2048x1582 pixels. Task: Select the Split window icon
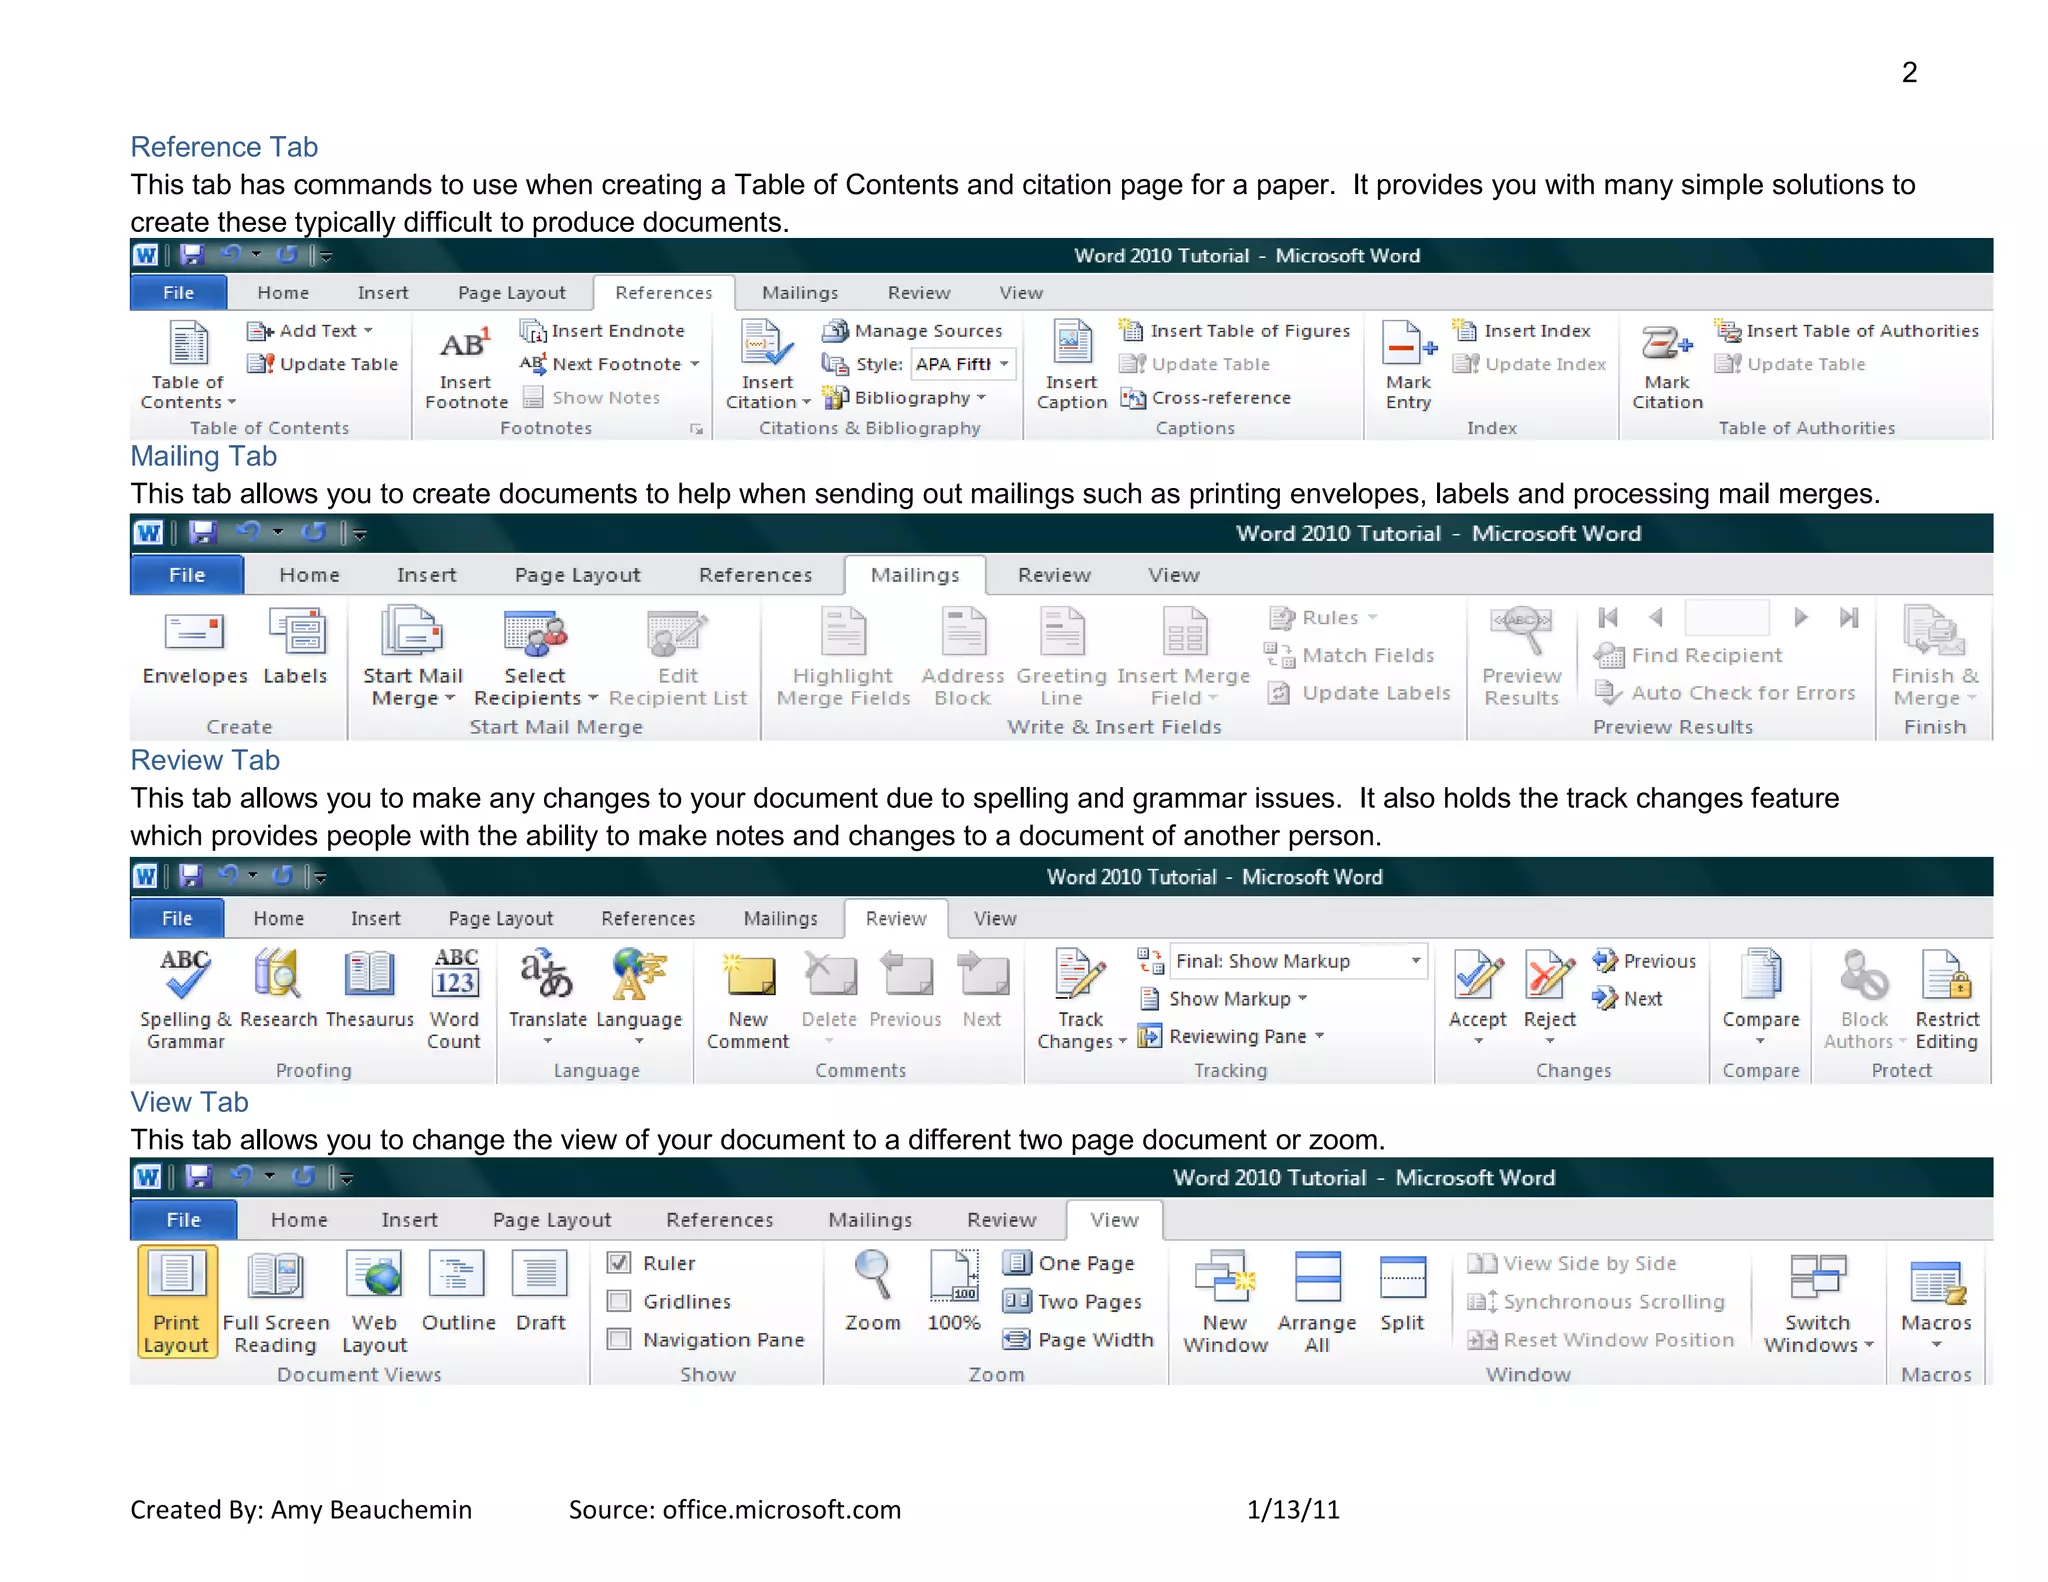tap(1402, 1278)
